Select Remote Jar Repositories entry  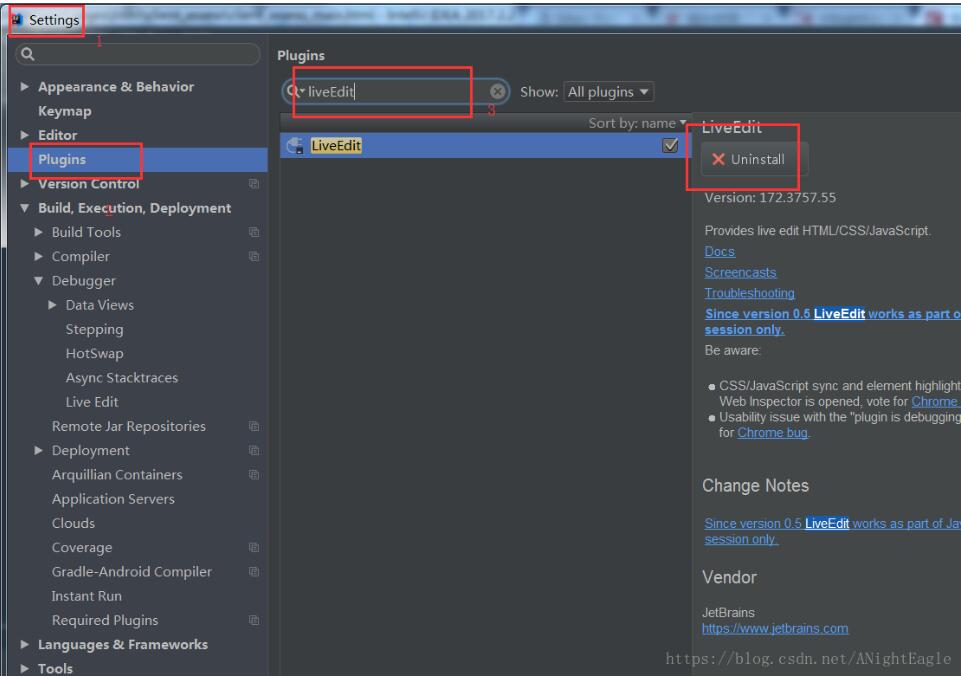point(129,426)
